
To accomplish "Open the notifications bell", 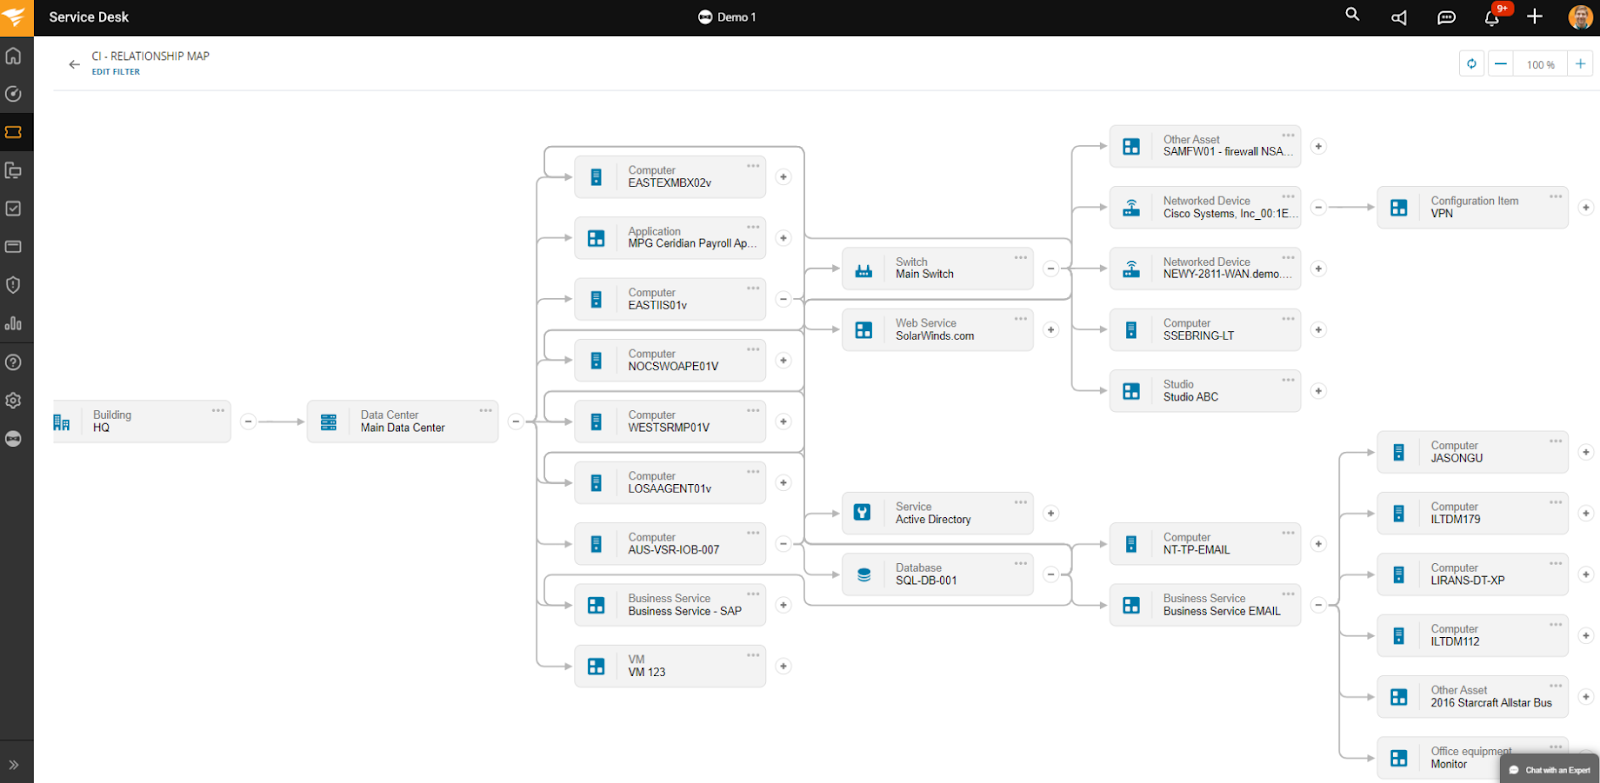I will pos(1491,18).
